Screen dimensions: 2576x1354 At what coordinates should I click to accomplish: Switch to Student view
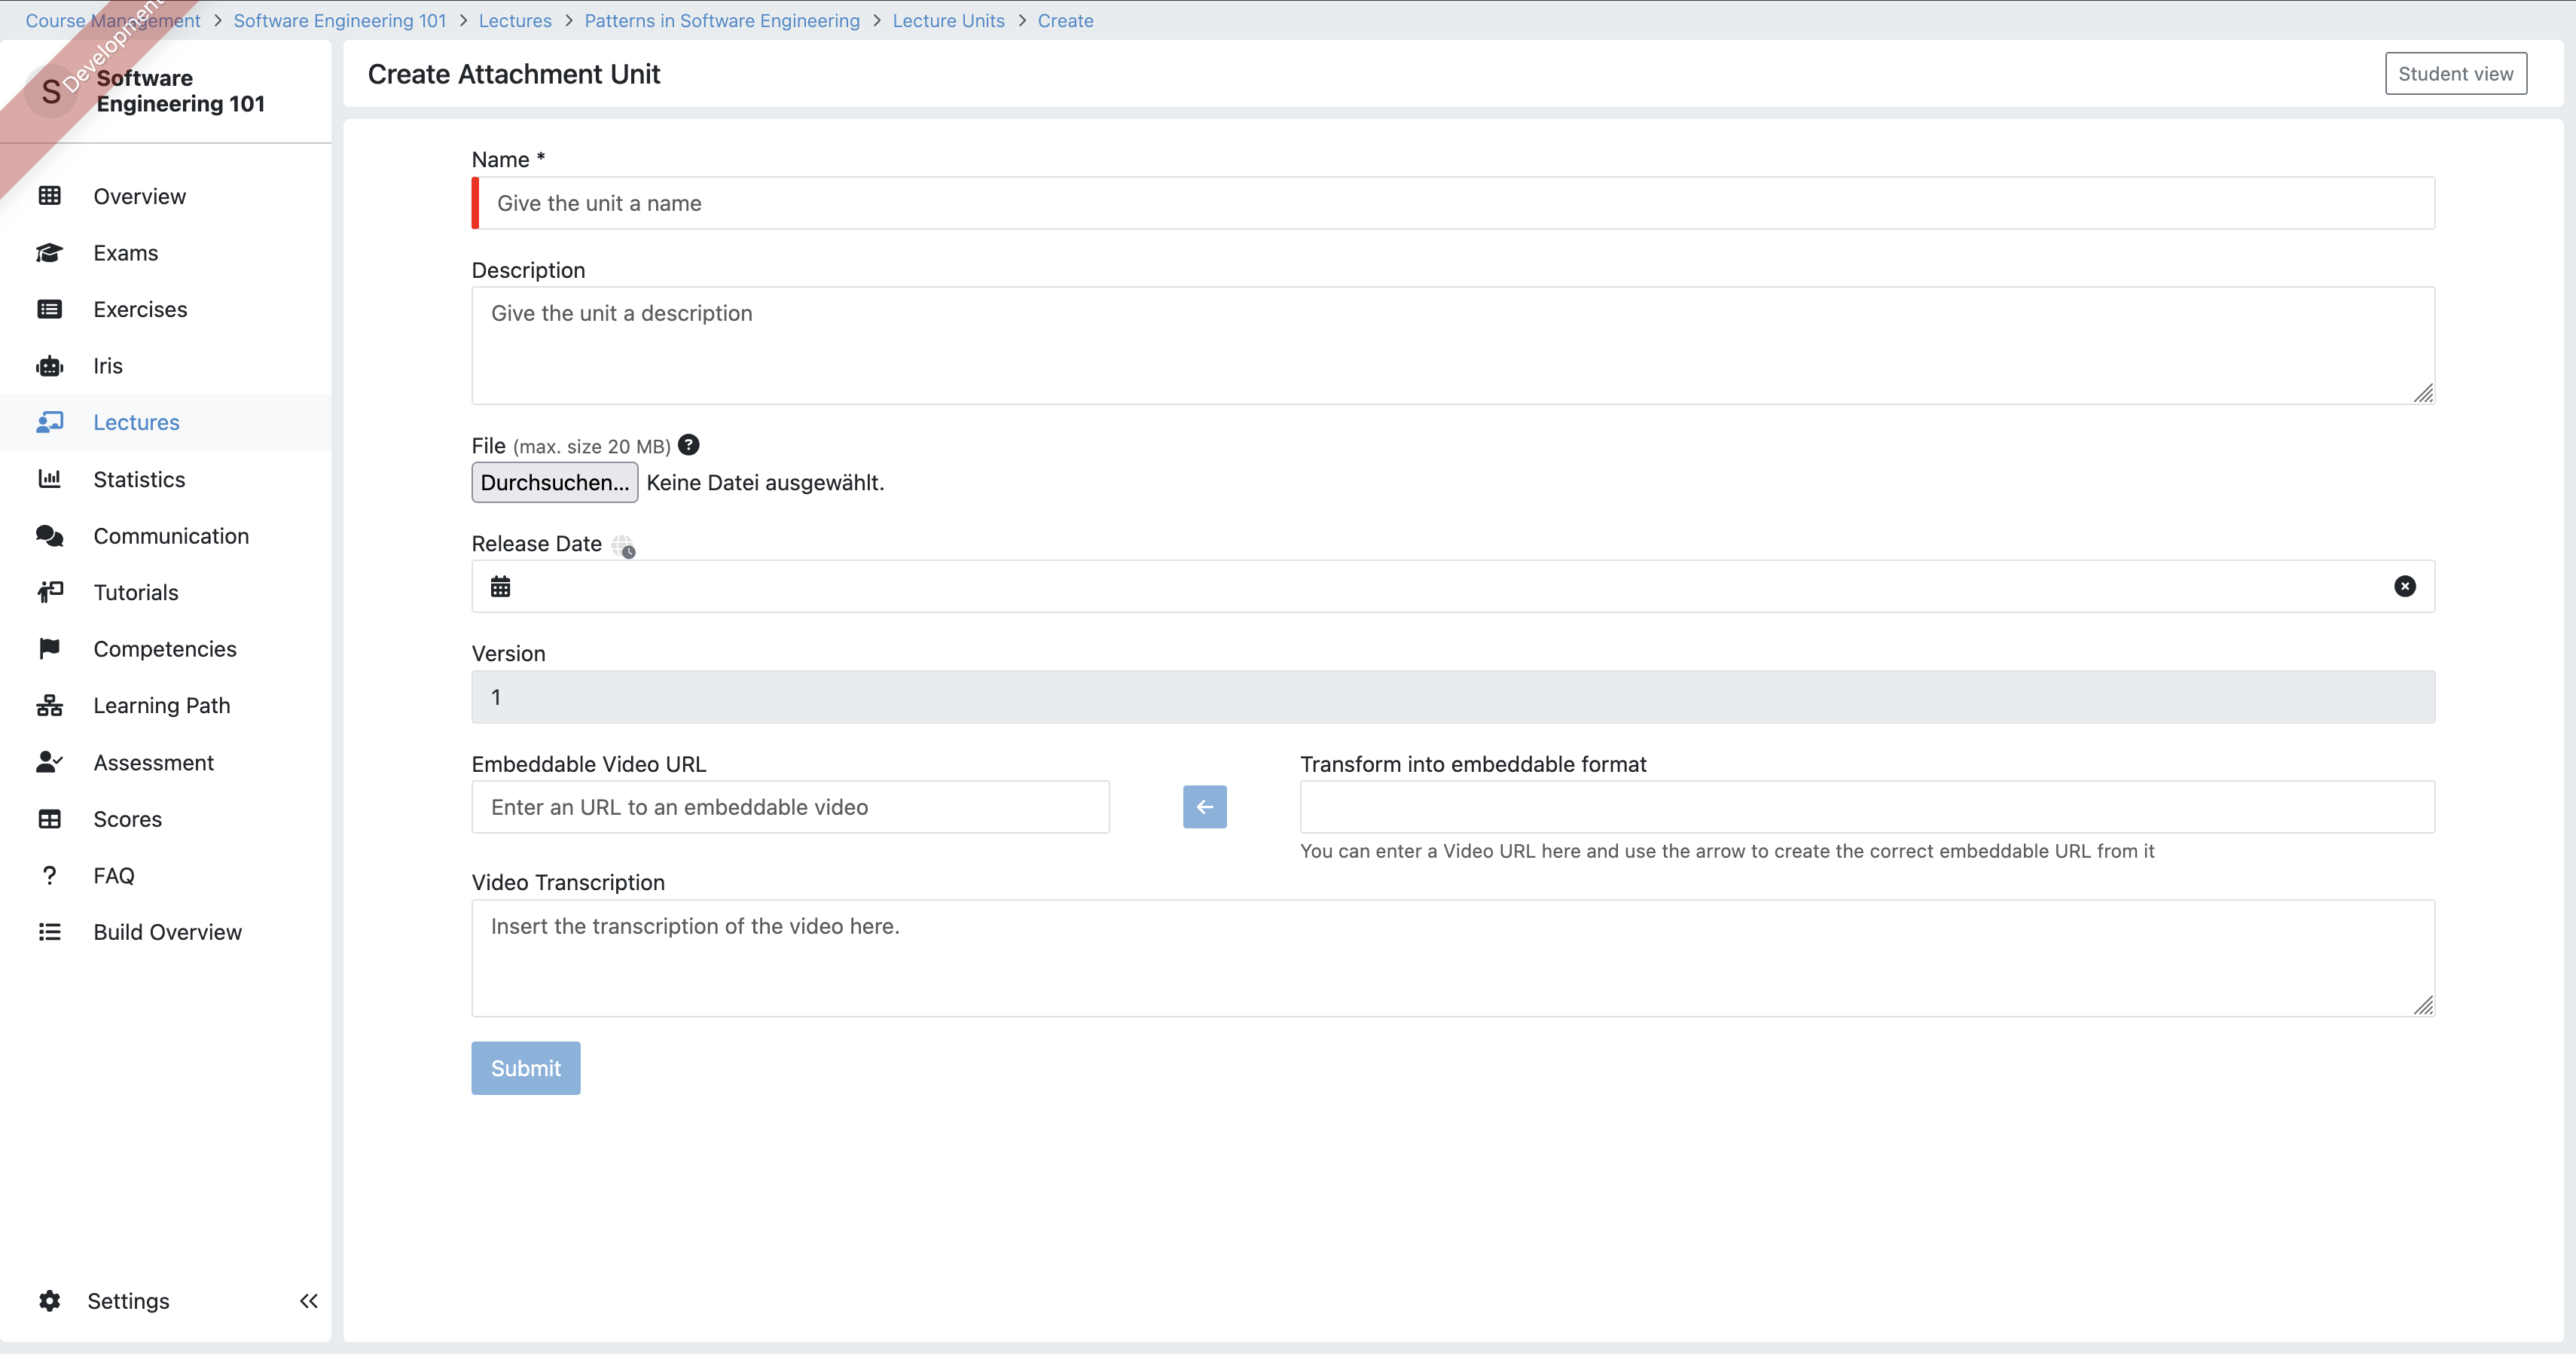tap(2456, 73)
